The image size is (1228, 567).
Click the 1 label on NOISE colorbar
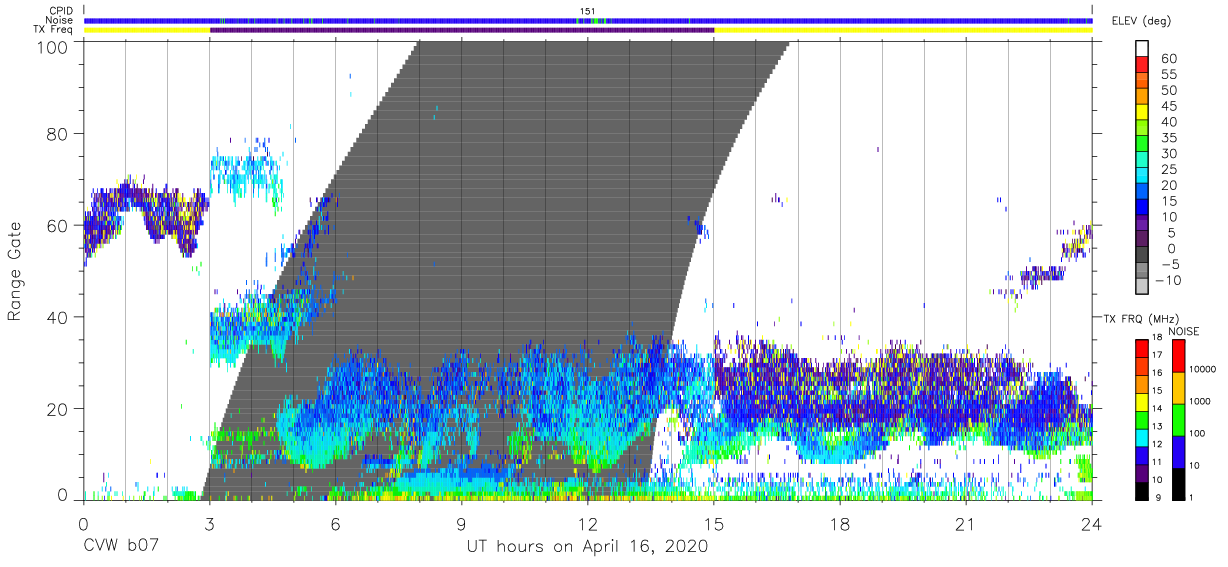click(1190, 497)
